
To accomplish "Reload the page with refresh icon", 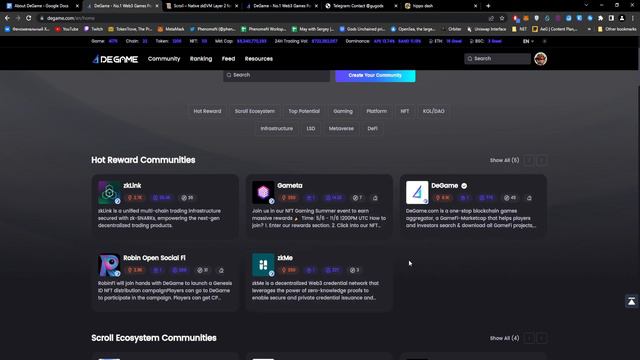I will pos(29,18).
